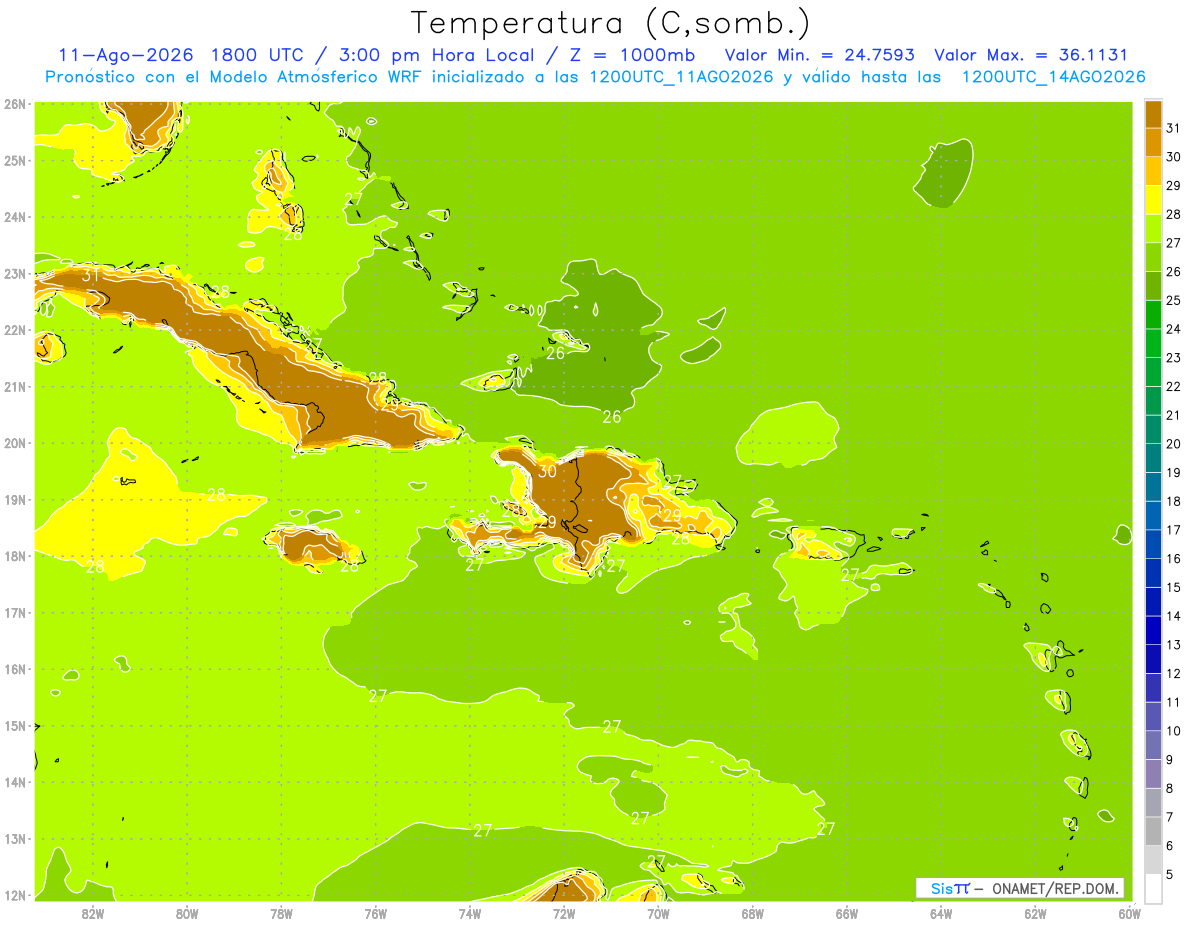Screen dimensions: 1200x927
Task: Click the '20N' latitude axis label
Action: click(15, 443)
